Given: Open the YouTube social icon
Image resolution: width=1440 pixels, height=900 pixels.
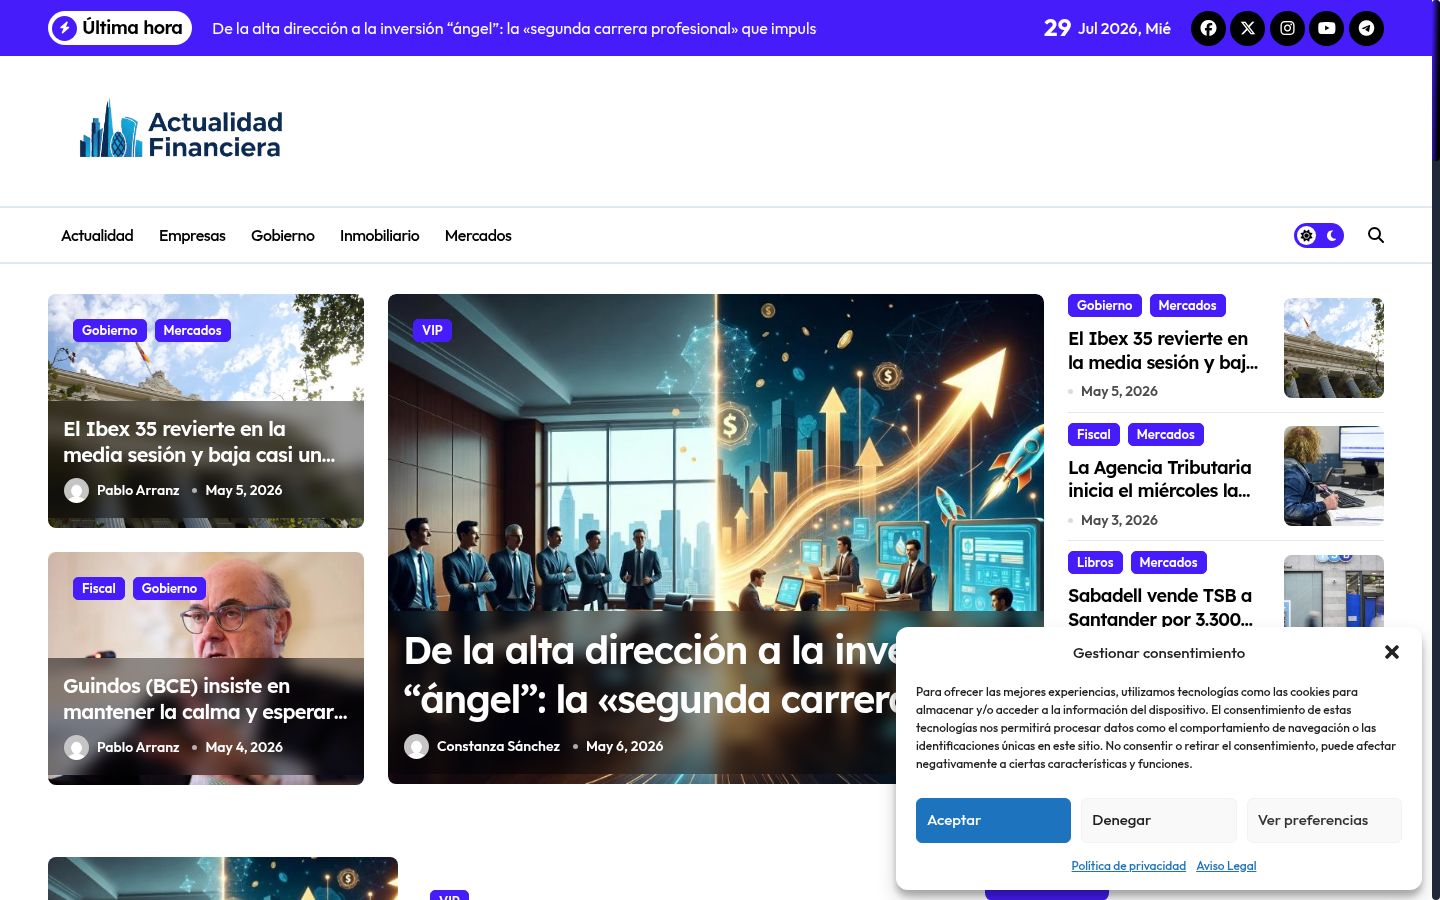Looking at the screenshot, I should pos(1327,28).
